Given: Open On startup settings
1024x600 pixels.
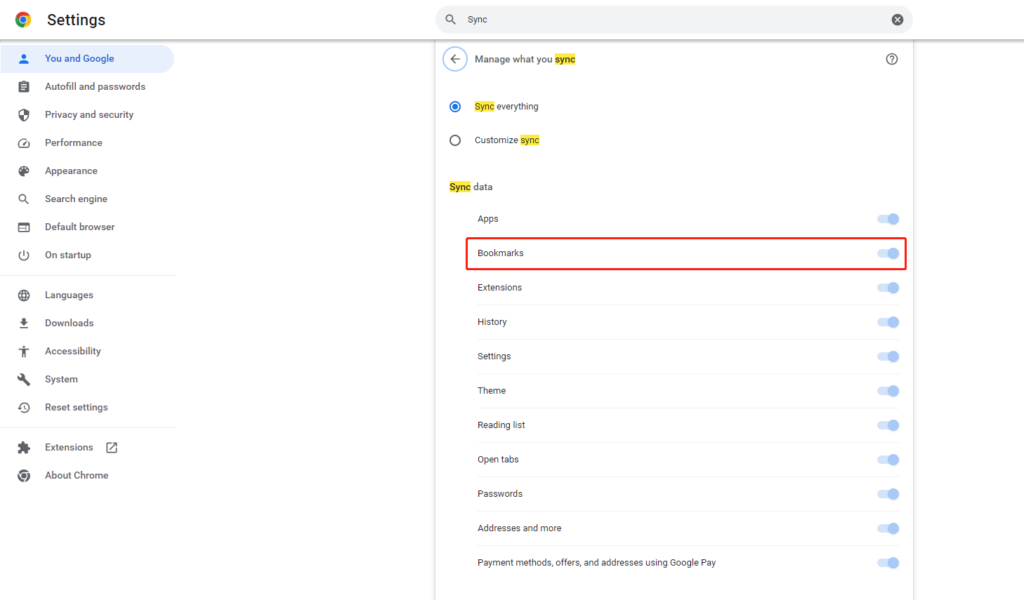Looking at the screenshot, I should [88, 255].
